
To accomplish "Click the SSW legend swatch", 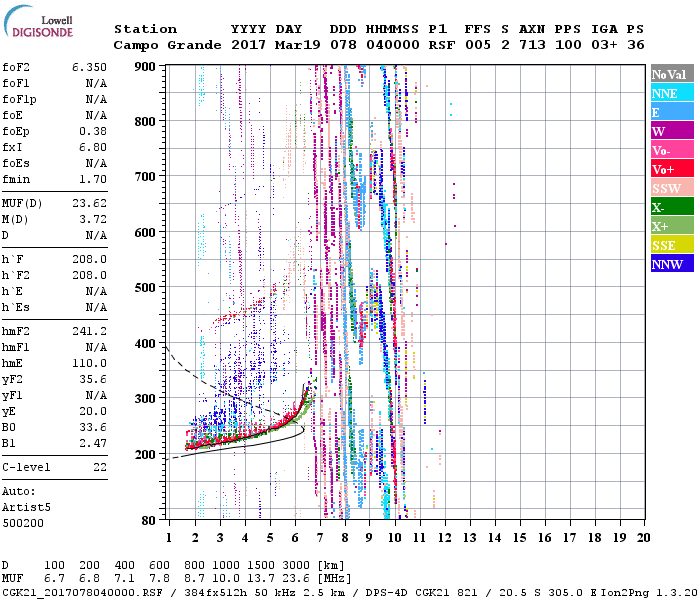I will click(x=671, y=188).
